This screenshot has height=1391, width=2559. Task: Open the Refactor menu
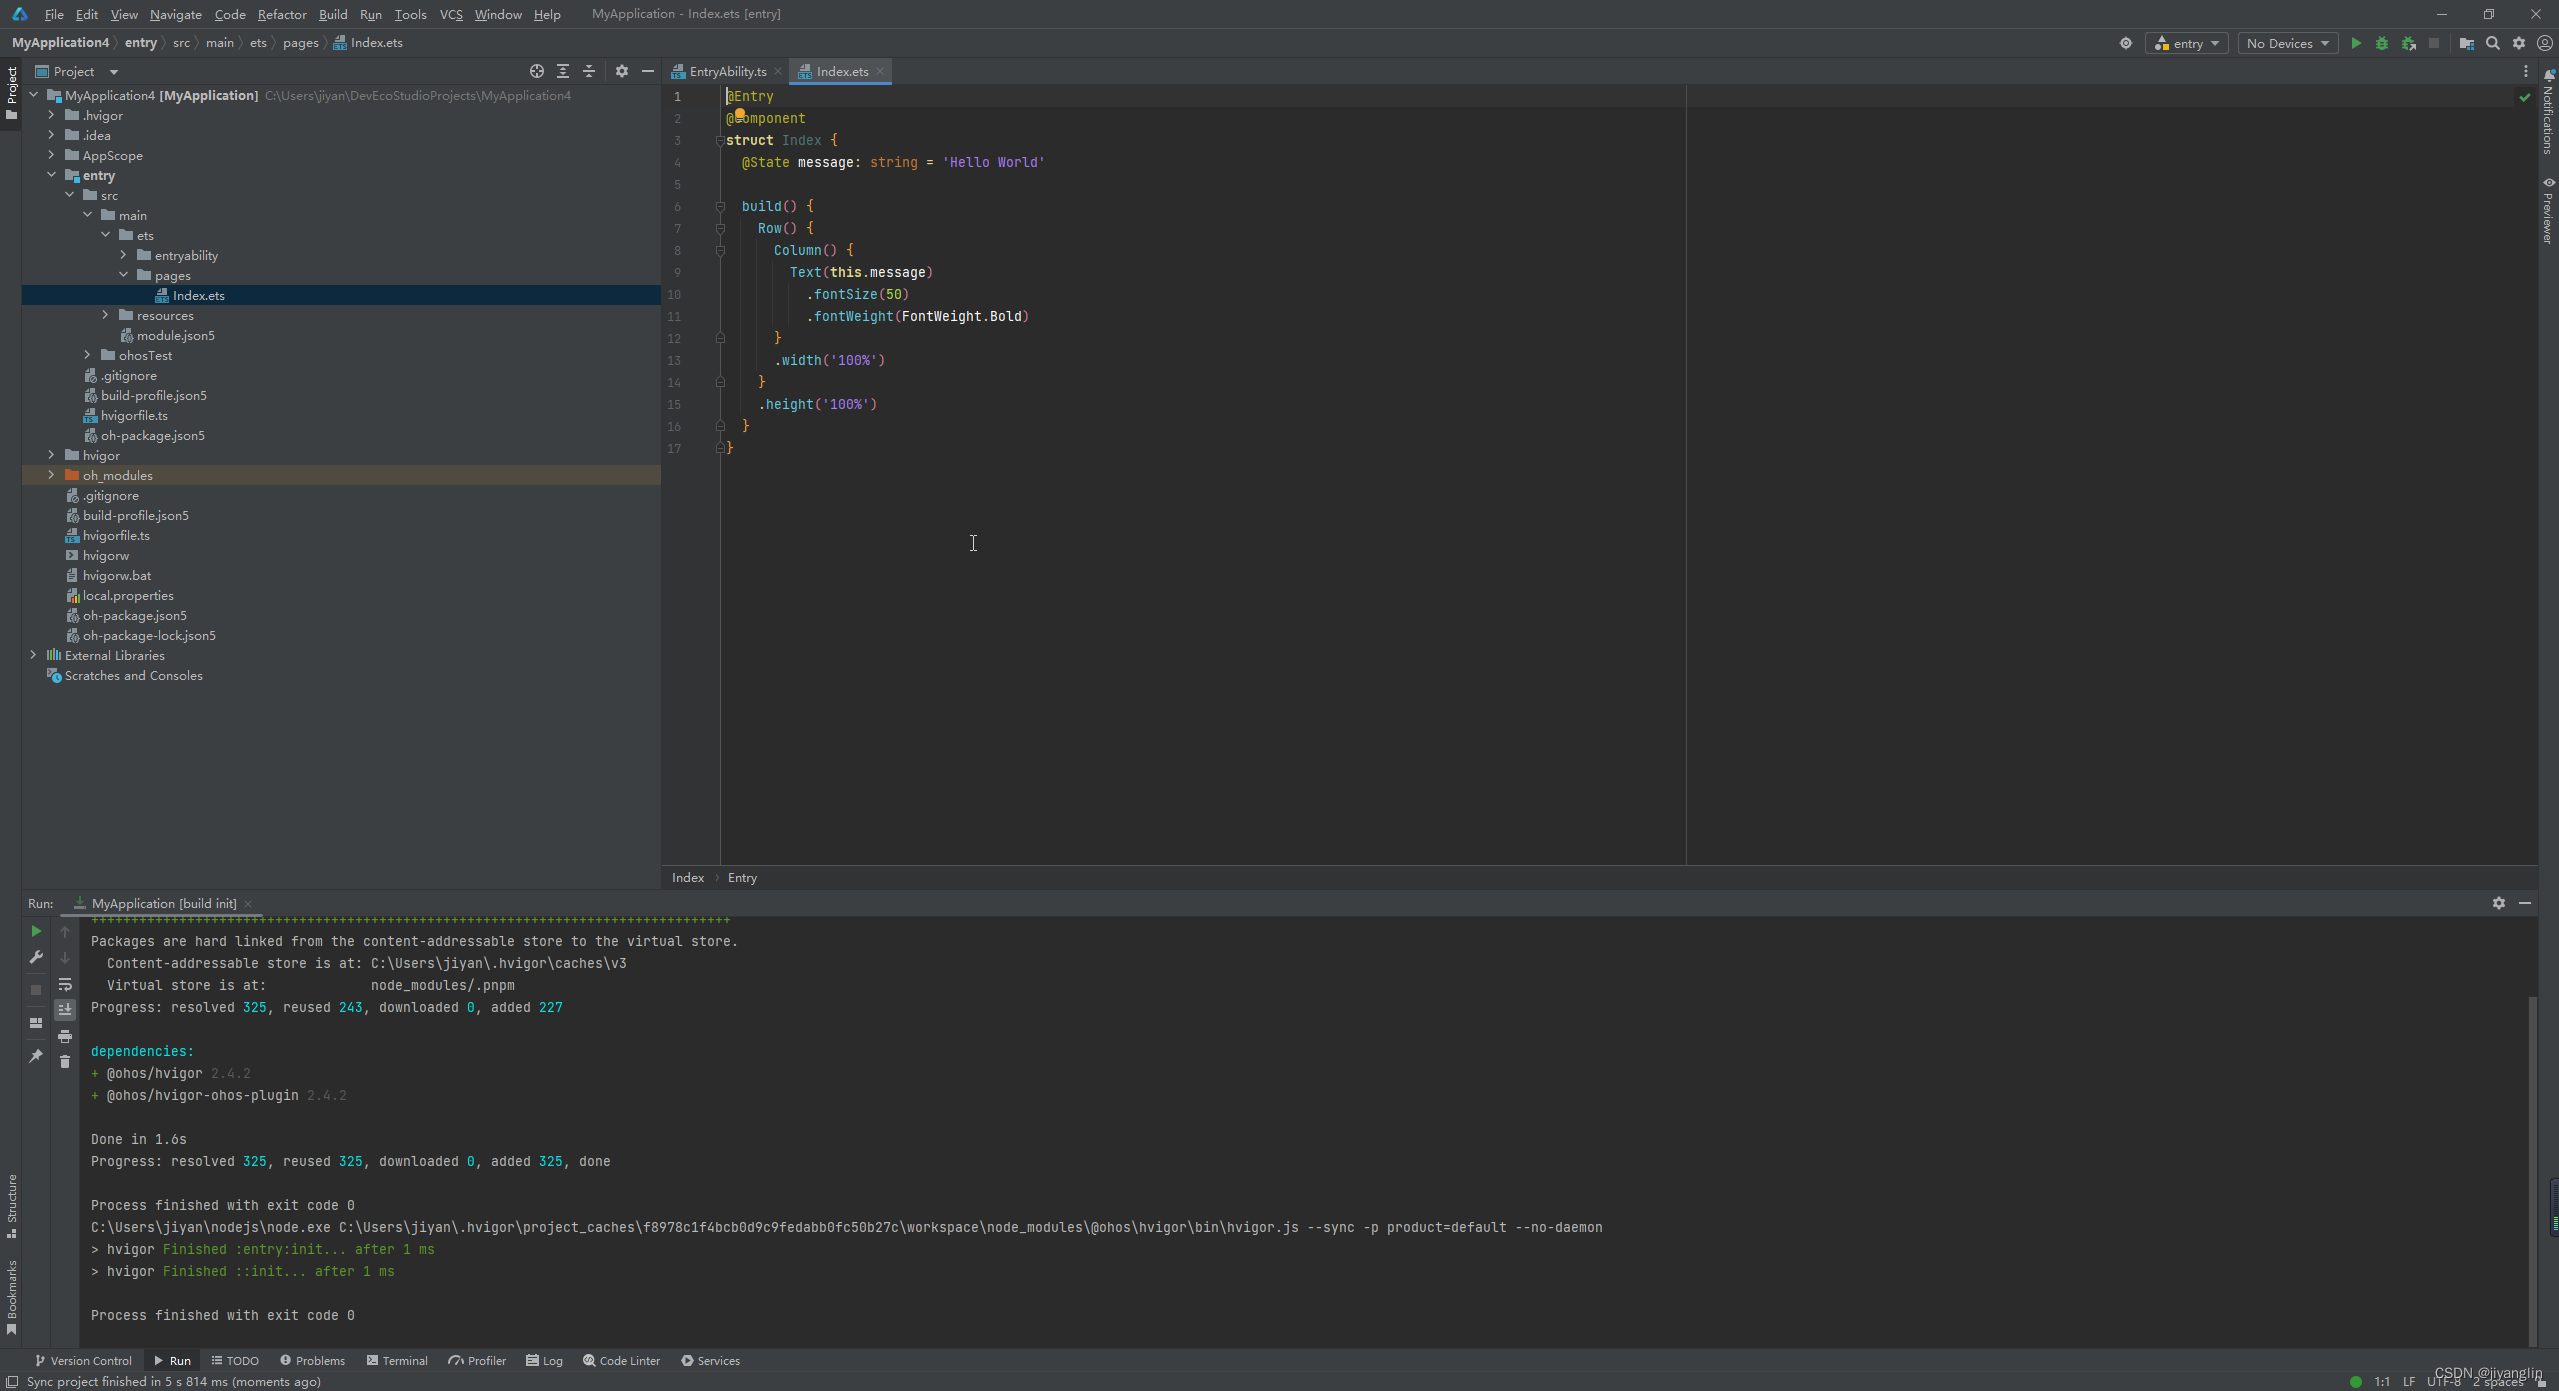click(x=281, y=14)
